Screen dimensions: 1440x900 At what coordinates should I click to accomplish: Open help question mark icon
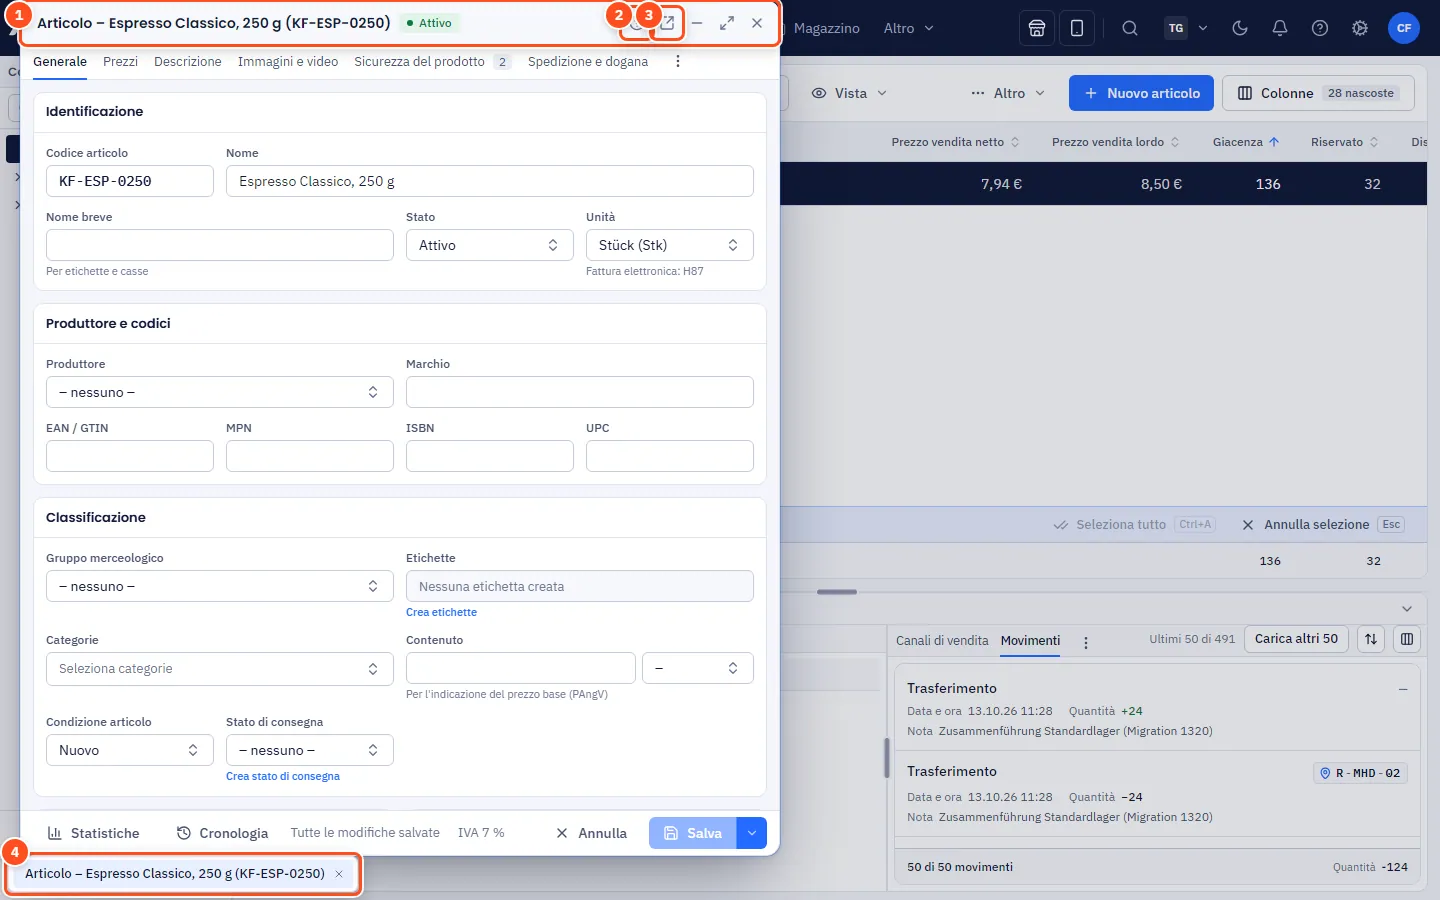tap(1320, 28)
